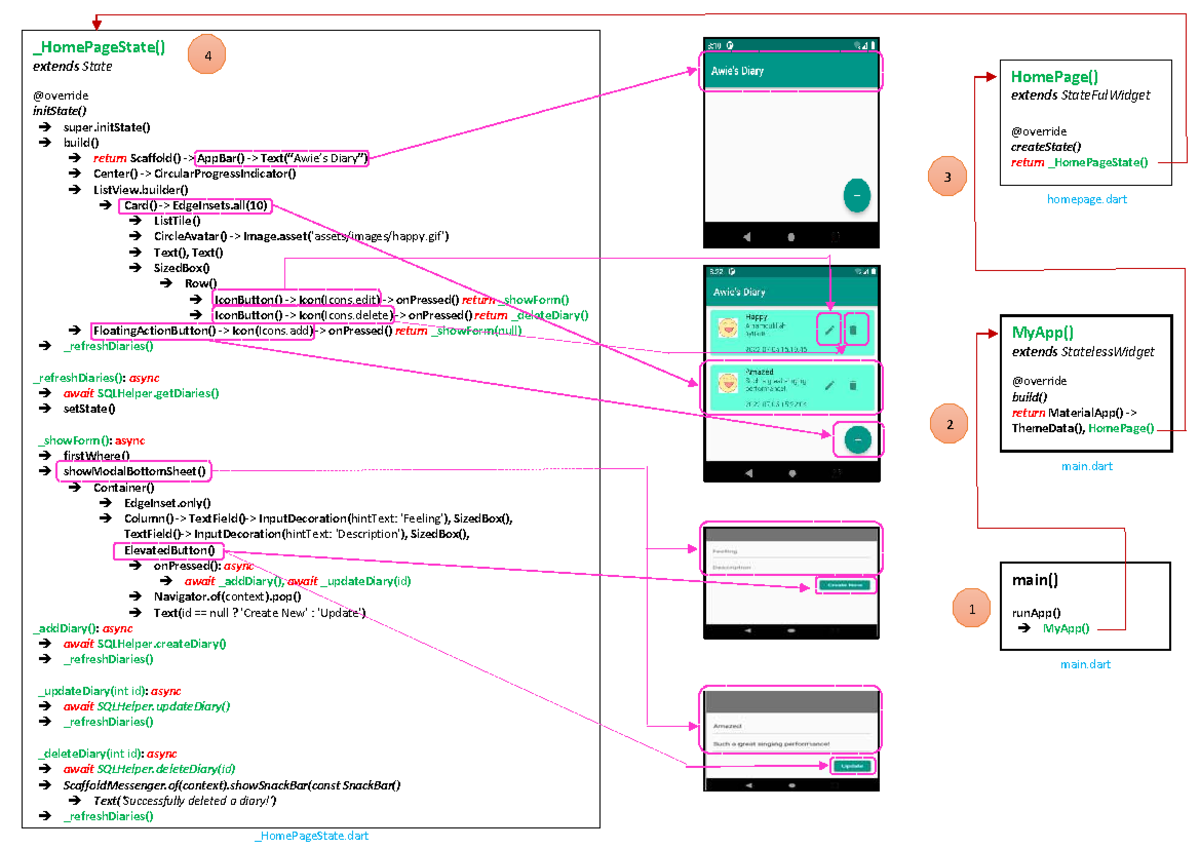Click the 'setState()' line

click(89, 408)
